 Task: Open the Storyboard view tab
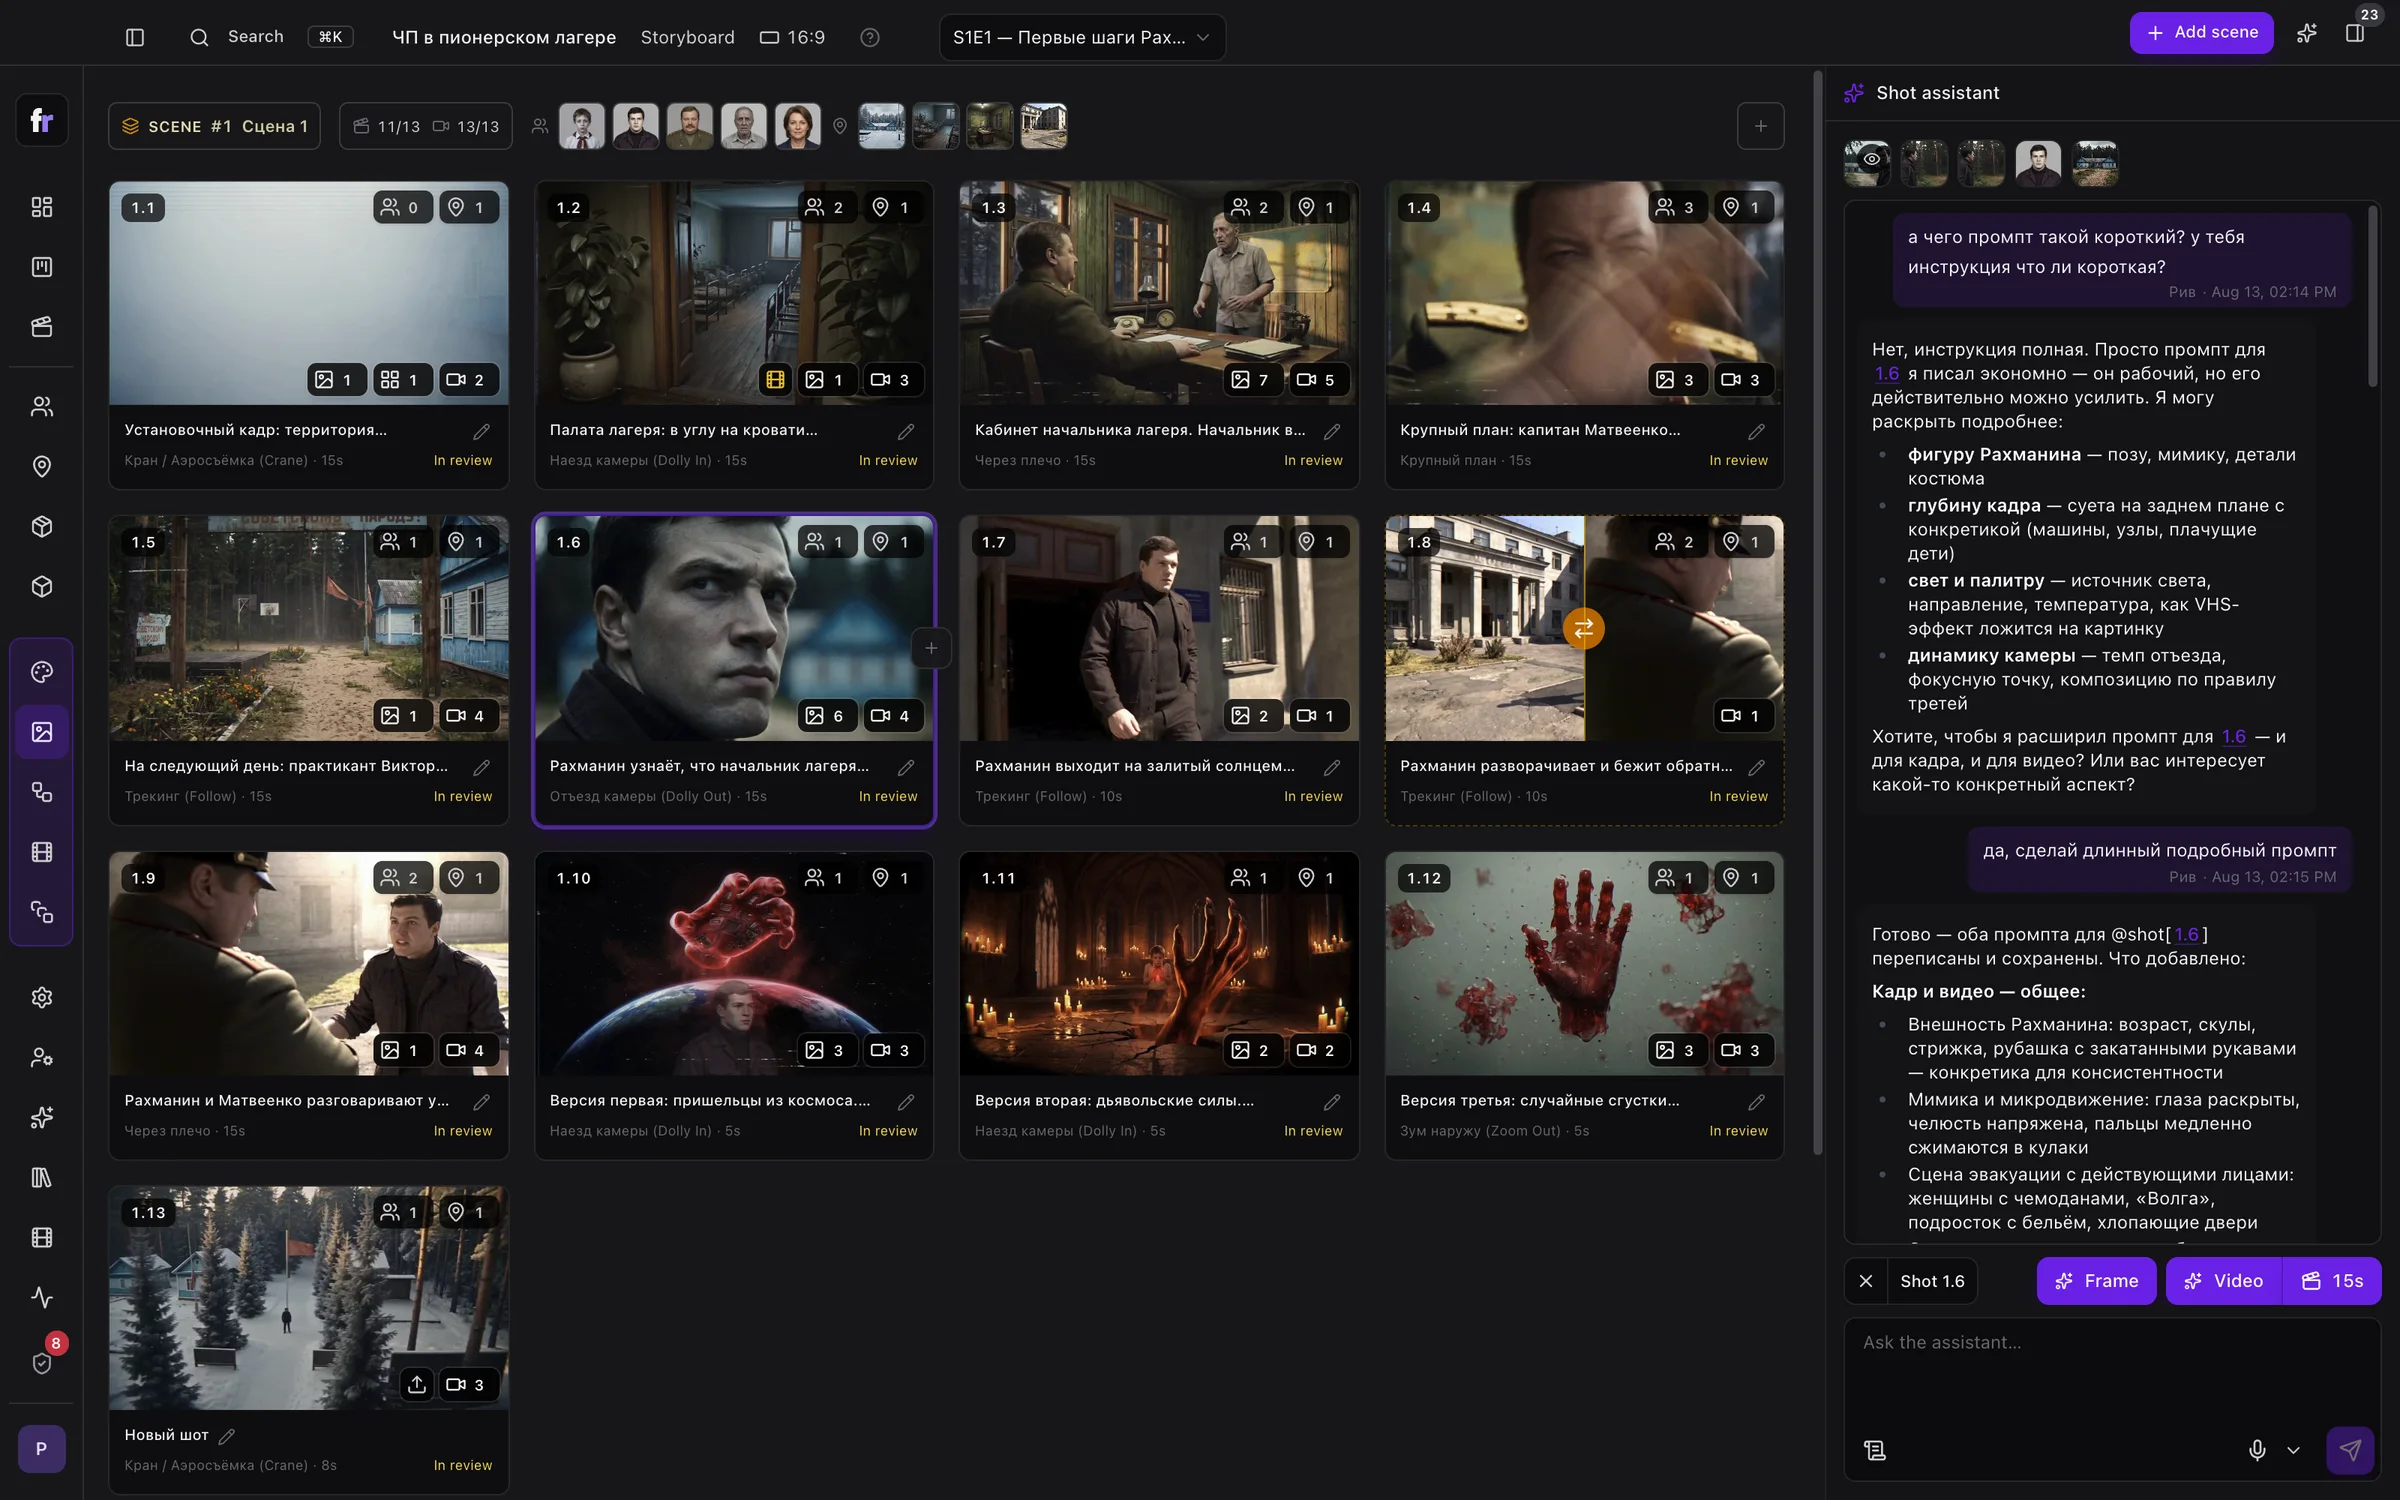(687, 37)
